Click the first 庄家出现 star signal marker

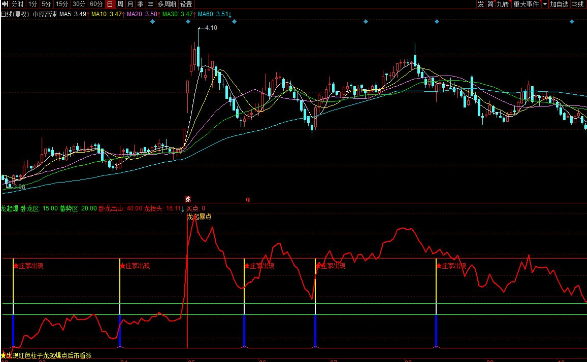click(28, 266)
